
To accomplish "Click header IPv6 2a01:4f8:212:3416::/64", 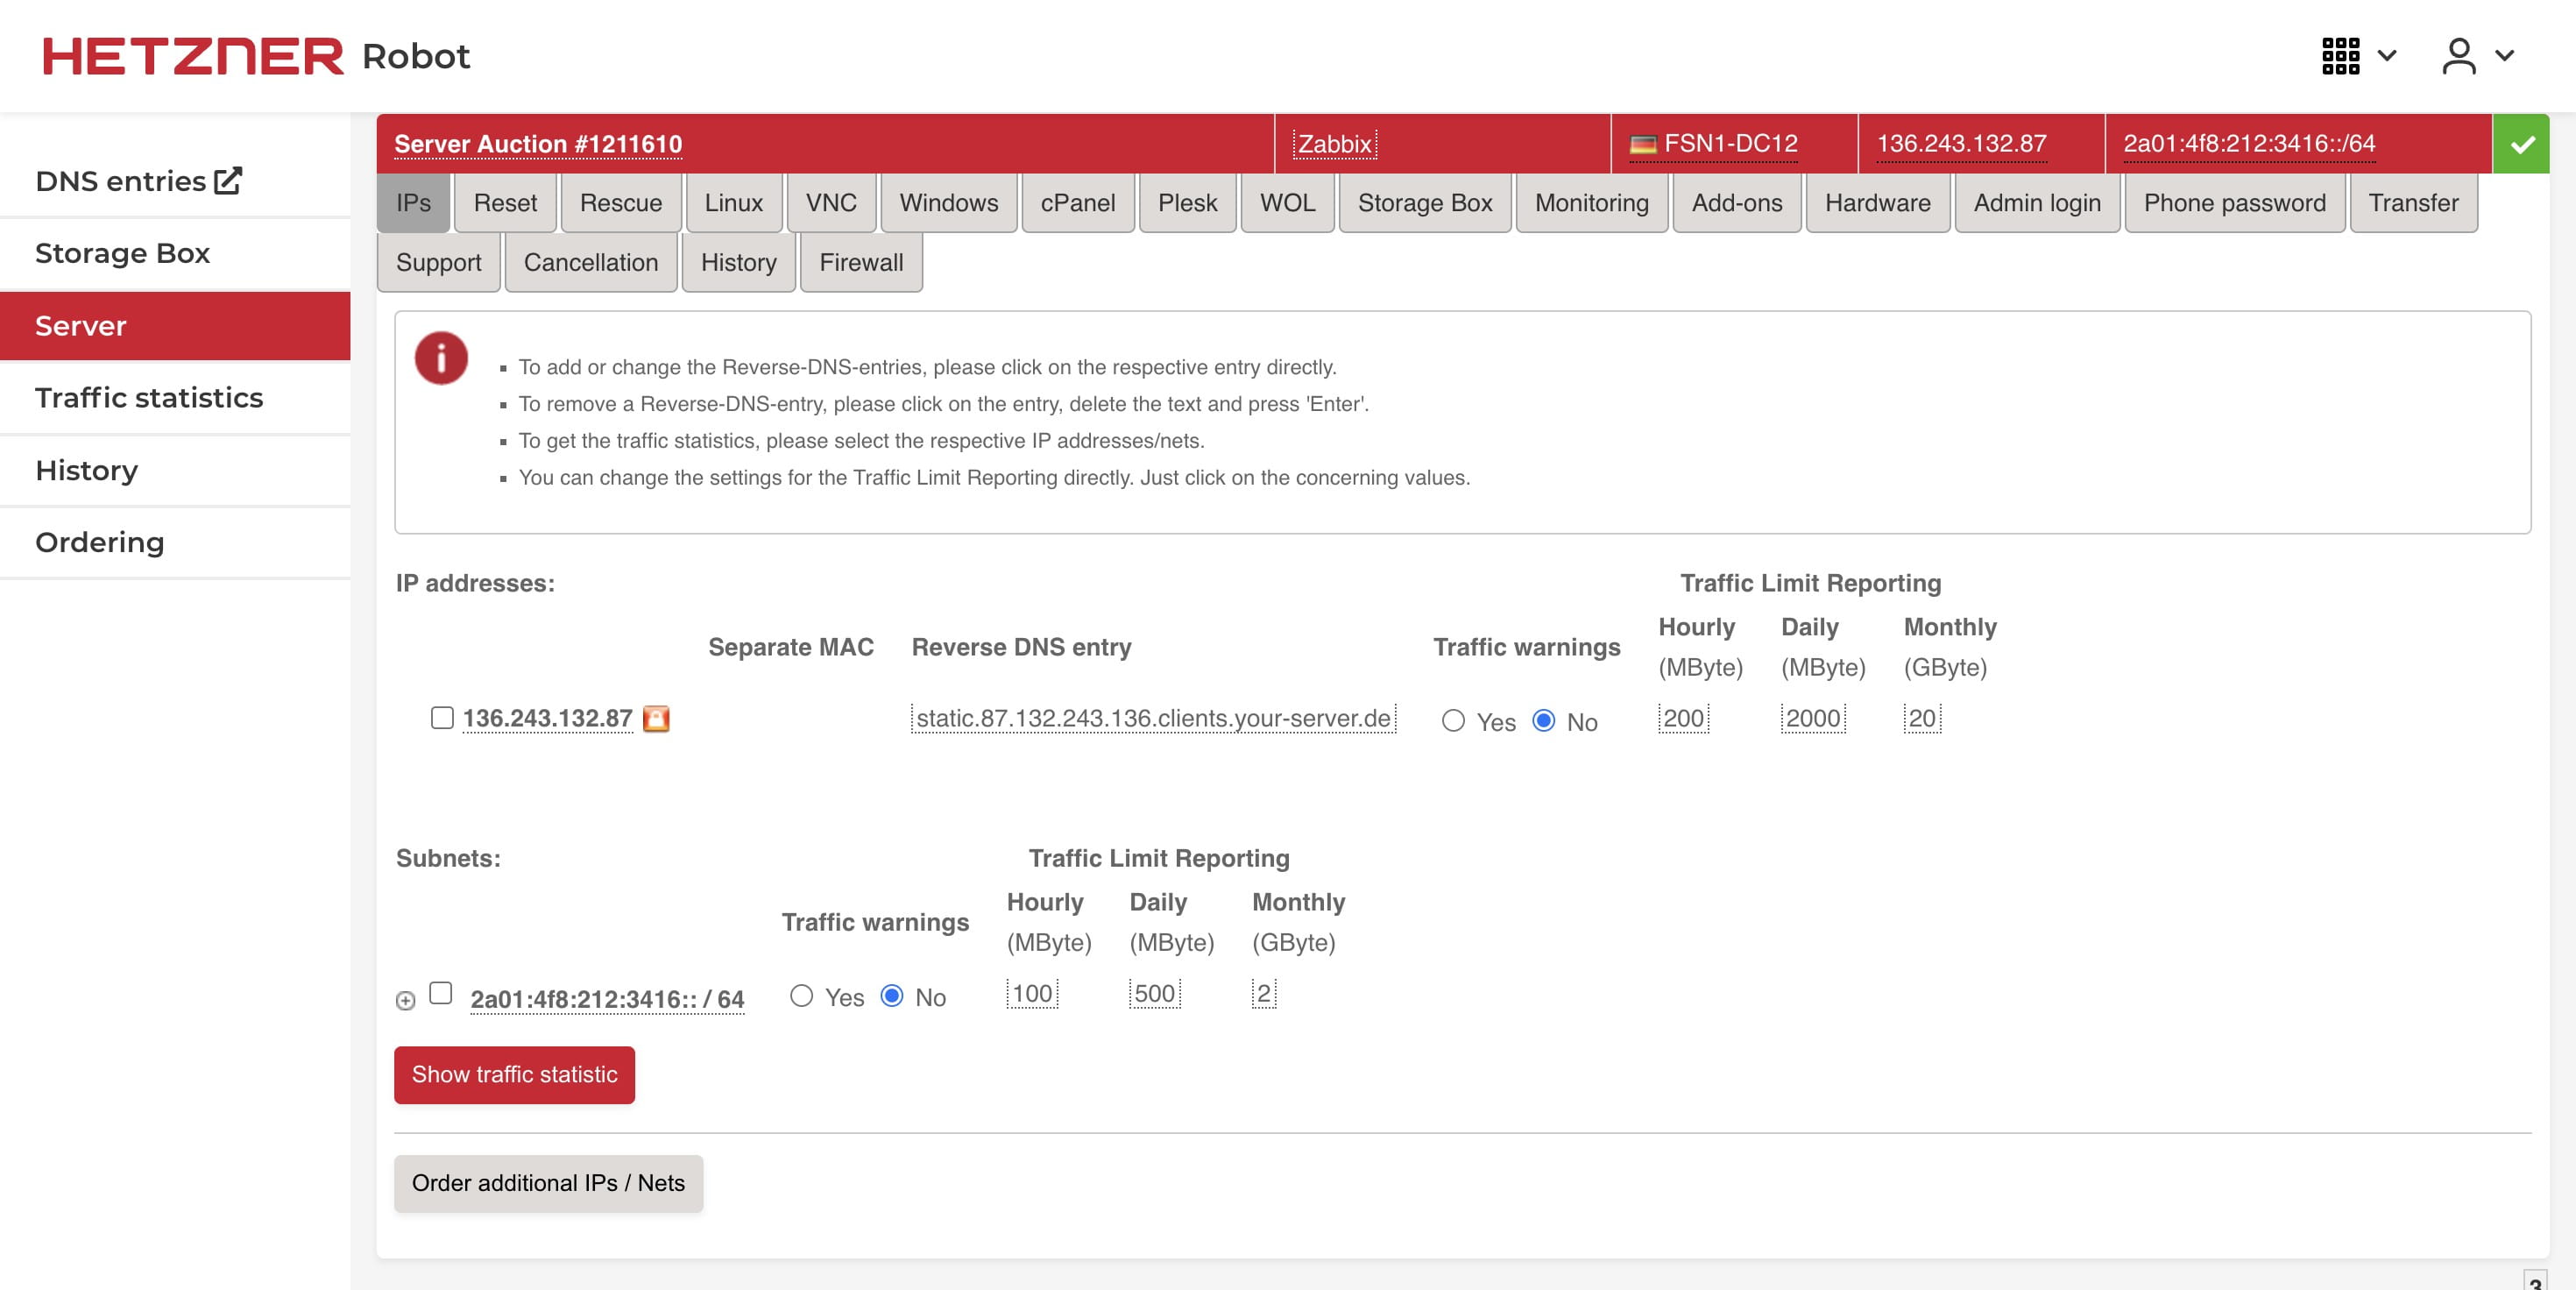I will point(2249,144).
